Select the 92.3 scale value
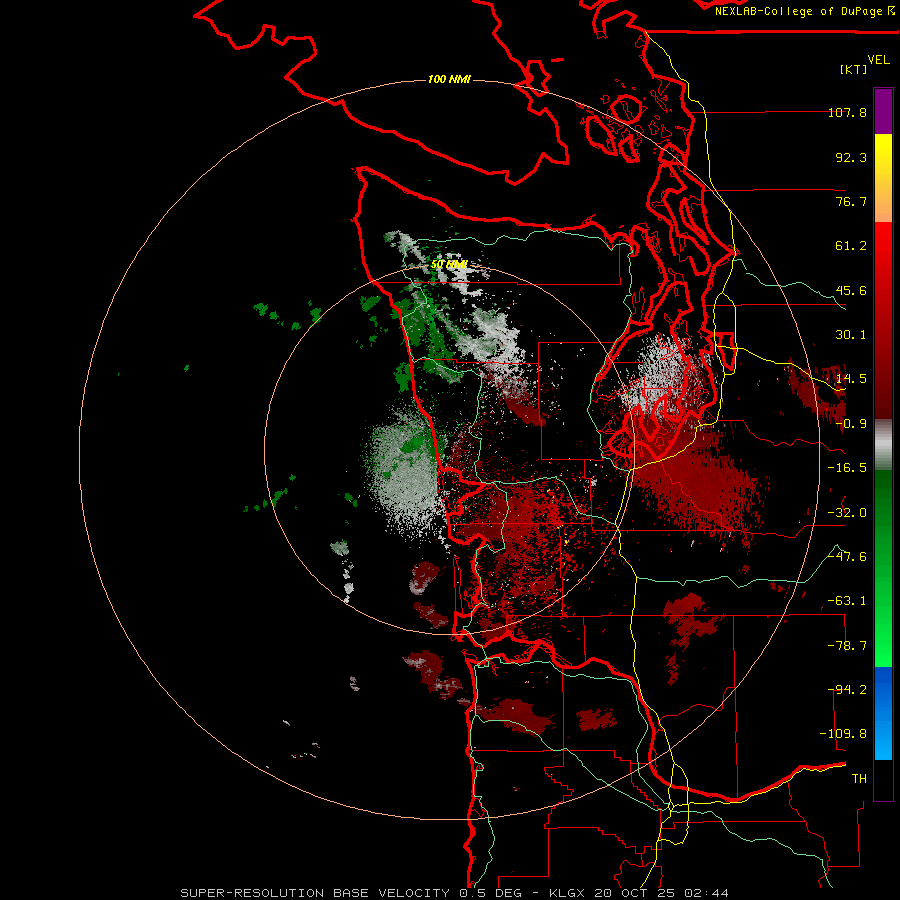Viewport: 900px width, 900px height. (851, 157)
